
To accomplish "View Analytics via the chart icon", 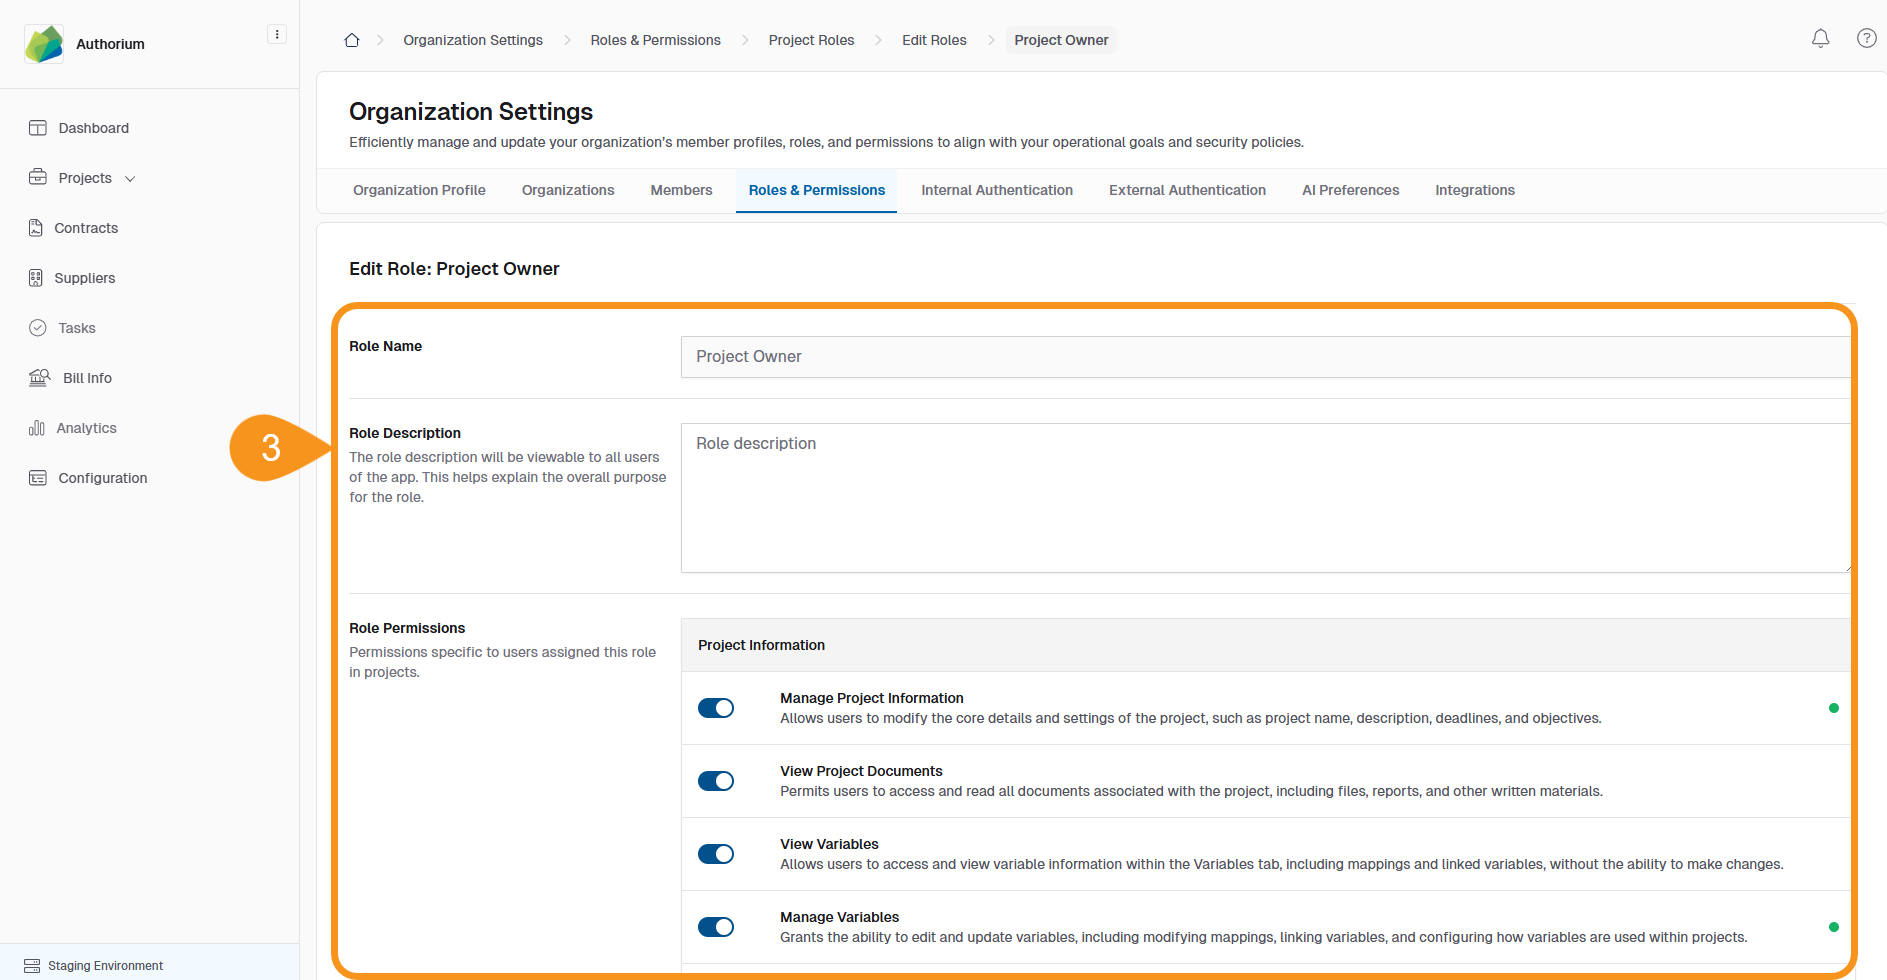I will pyautogui.click(x=37, y=428).
